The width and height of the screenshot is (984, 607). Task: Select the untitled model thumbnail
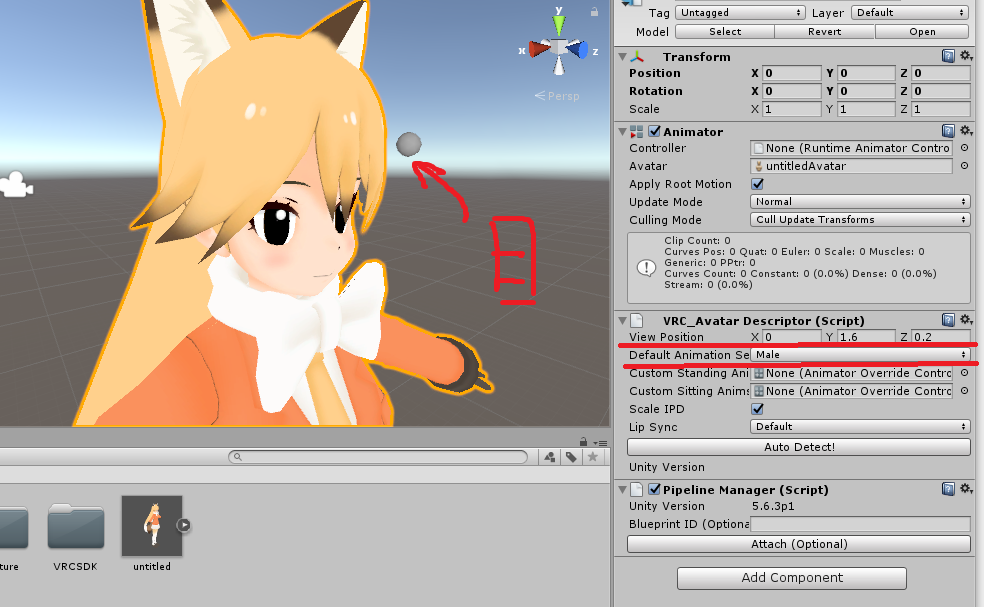(x=152, y=526)
